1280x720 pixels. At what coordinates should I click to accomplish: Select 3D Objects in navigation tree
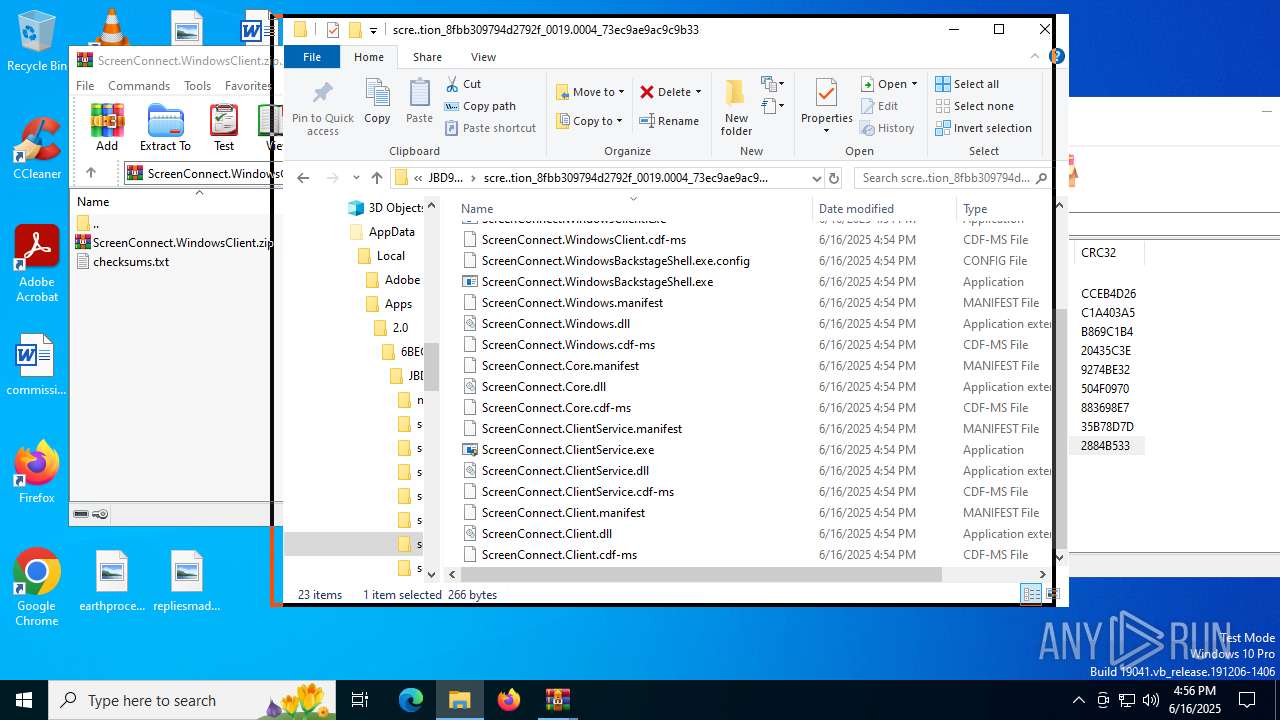coord(385,208)
